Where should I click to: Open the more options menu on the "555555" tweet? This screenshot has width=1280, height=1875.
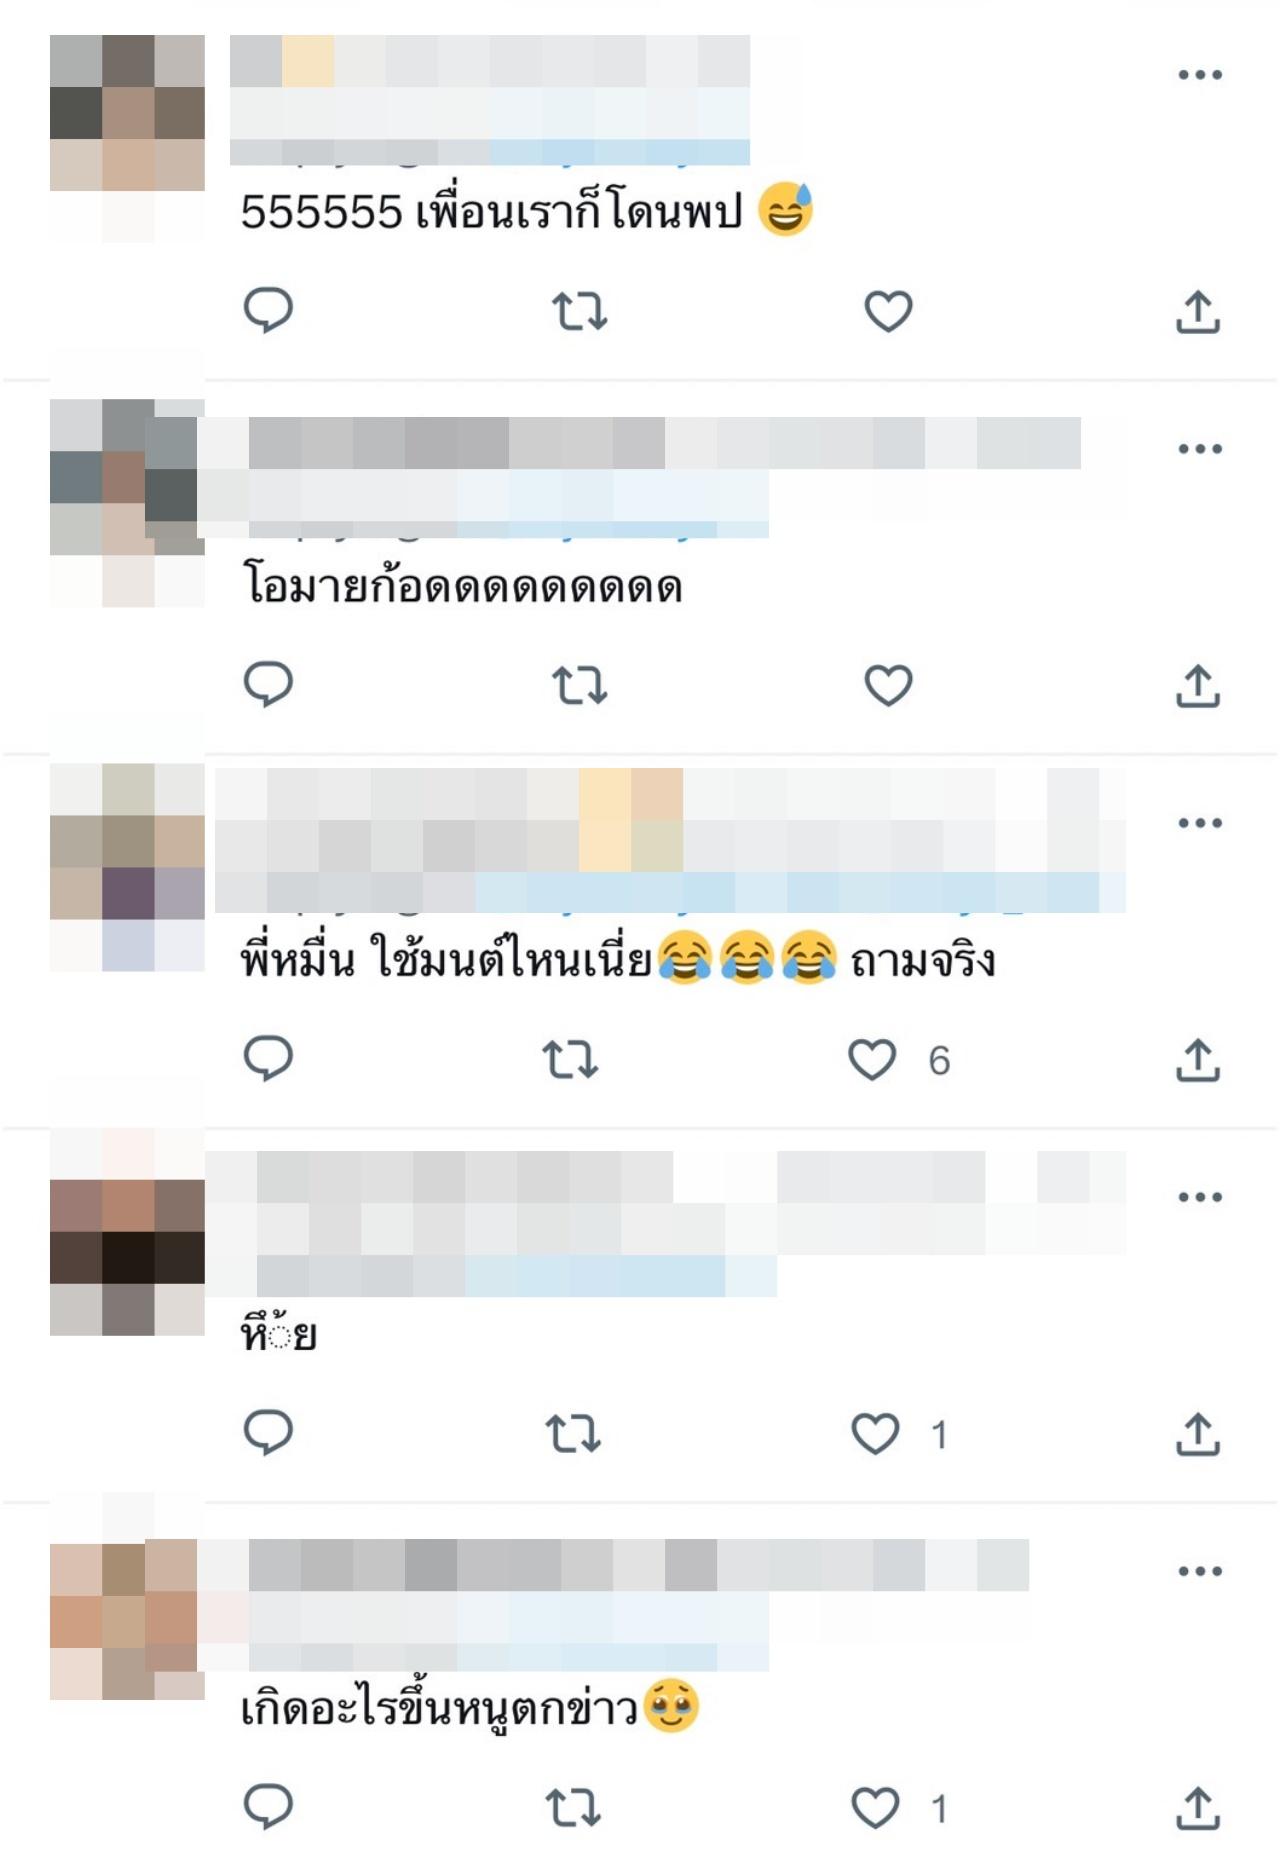point(1200,74)
